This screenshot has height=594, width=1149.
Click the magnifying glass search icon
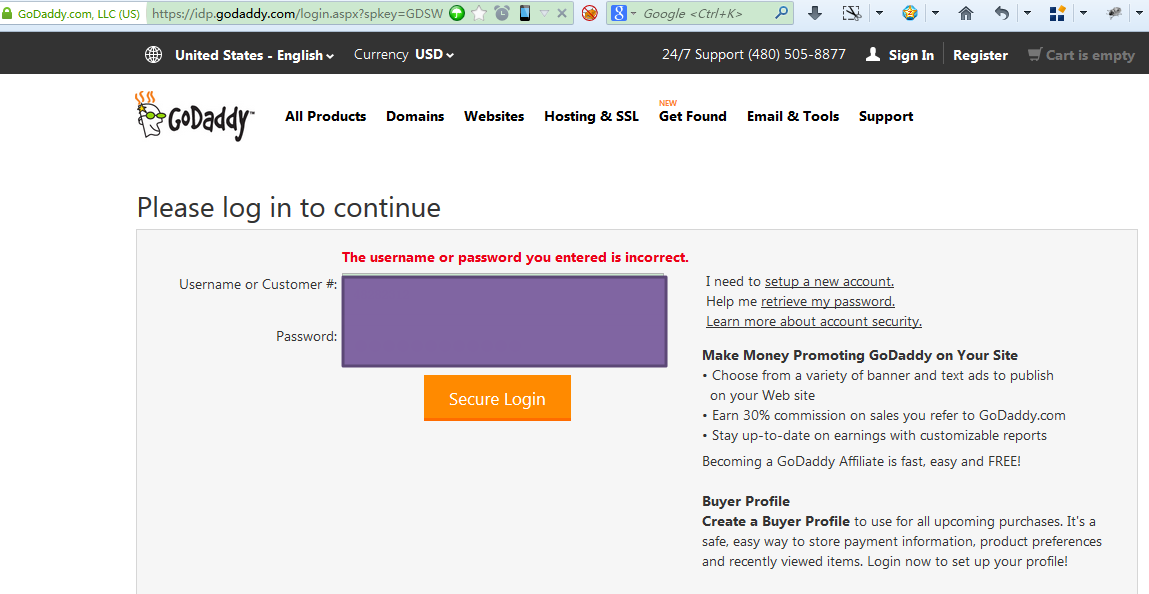point(782,13)
